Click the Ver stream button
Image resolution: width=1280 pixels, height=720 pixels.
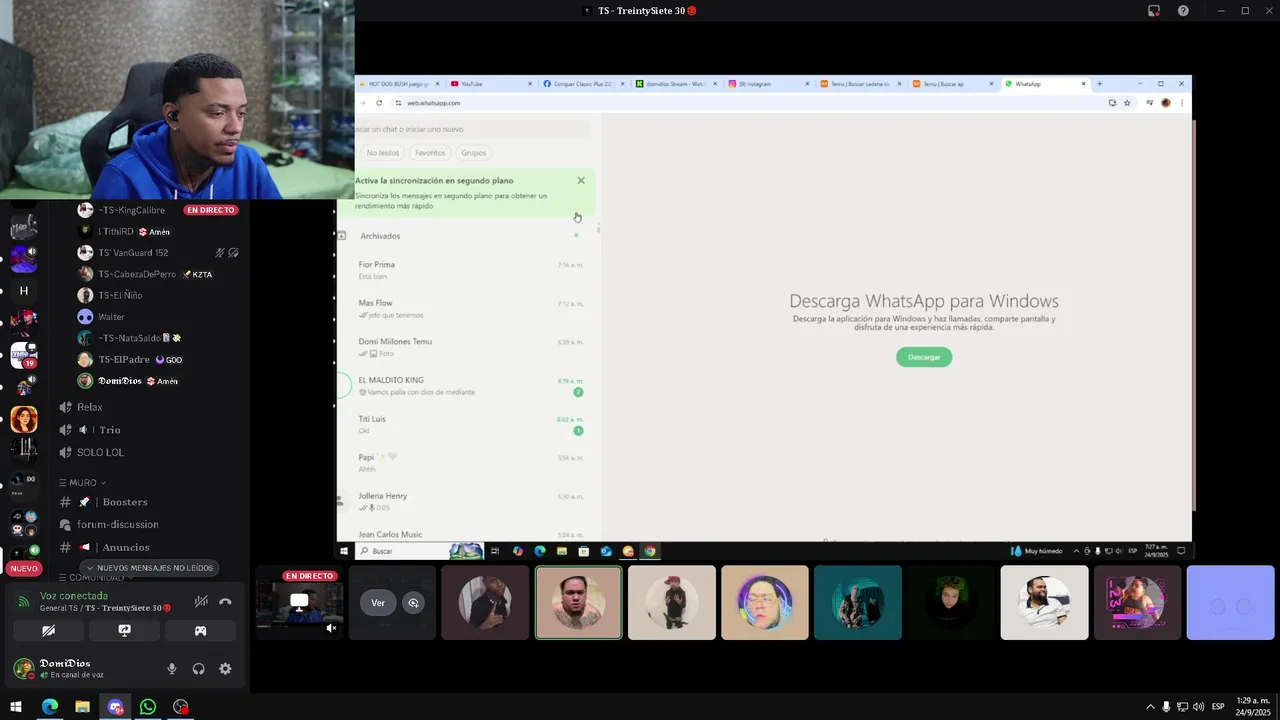[378, 603]
